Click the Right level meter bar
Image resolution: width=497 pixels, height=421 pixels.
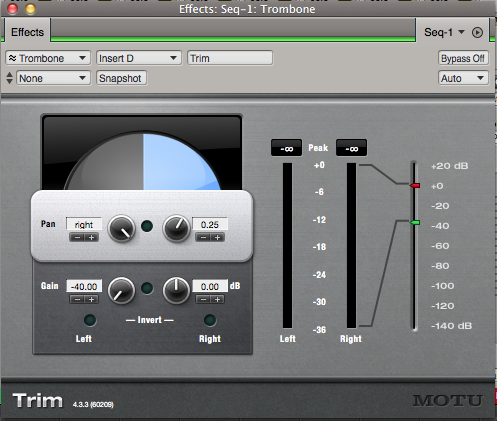(351, 246)
